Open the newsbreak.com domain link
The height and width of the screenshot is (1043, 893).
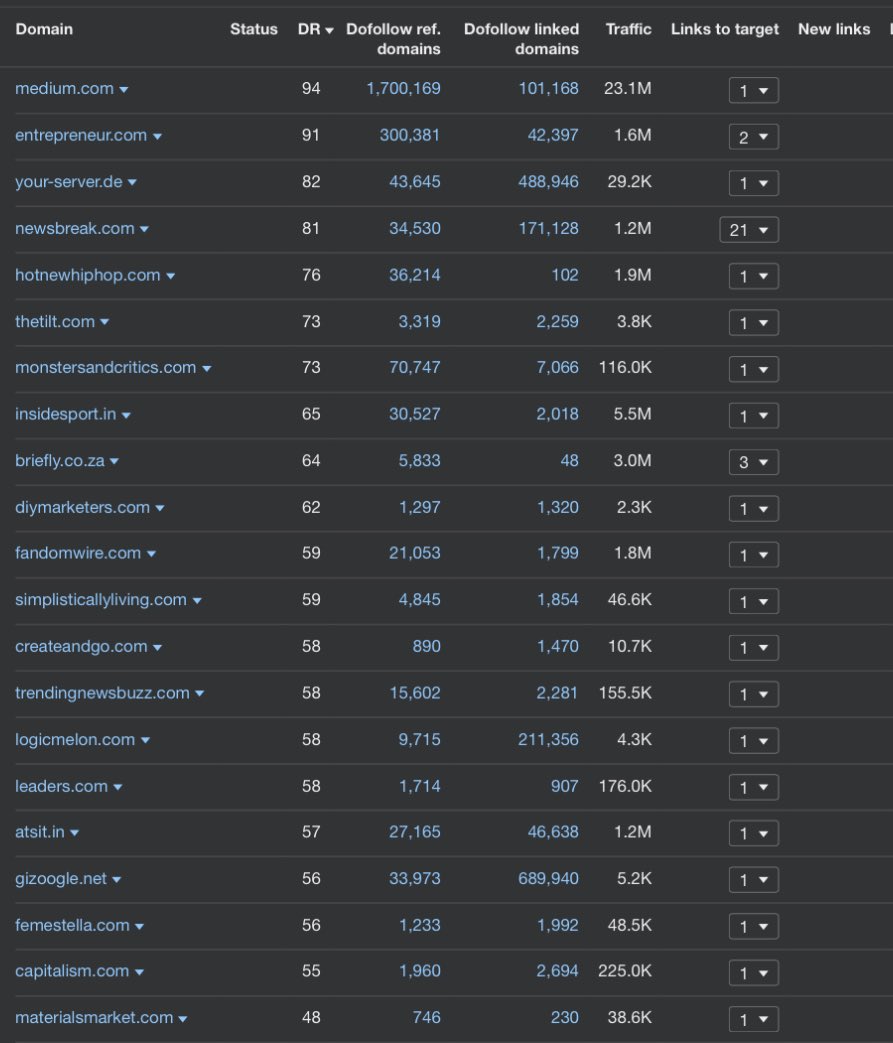click(75, 228)
